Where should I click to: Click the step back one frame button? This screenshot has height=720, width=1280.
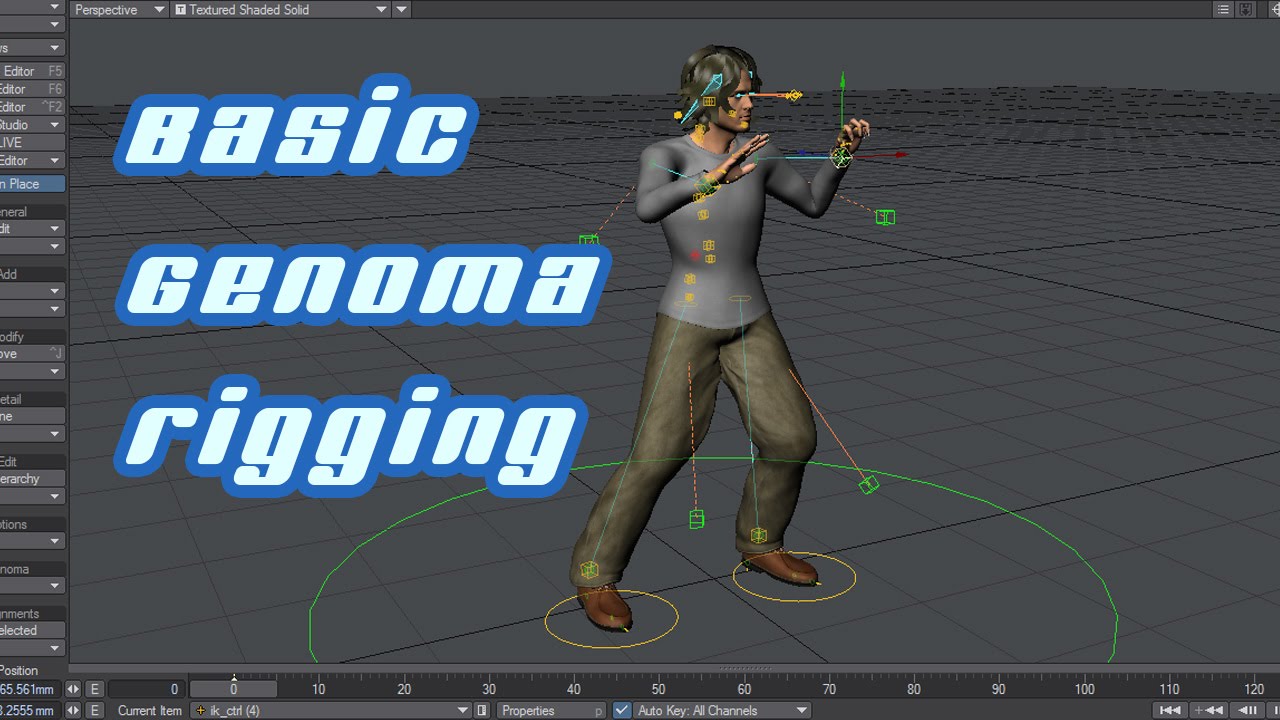[1249, 711]
